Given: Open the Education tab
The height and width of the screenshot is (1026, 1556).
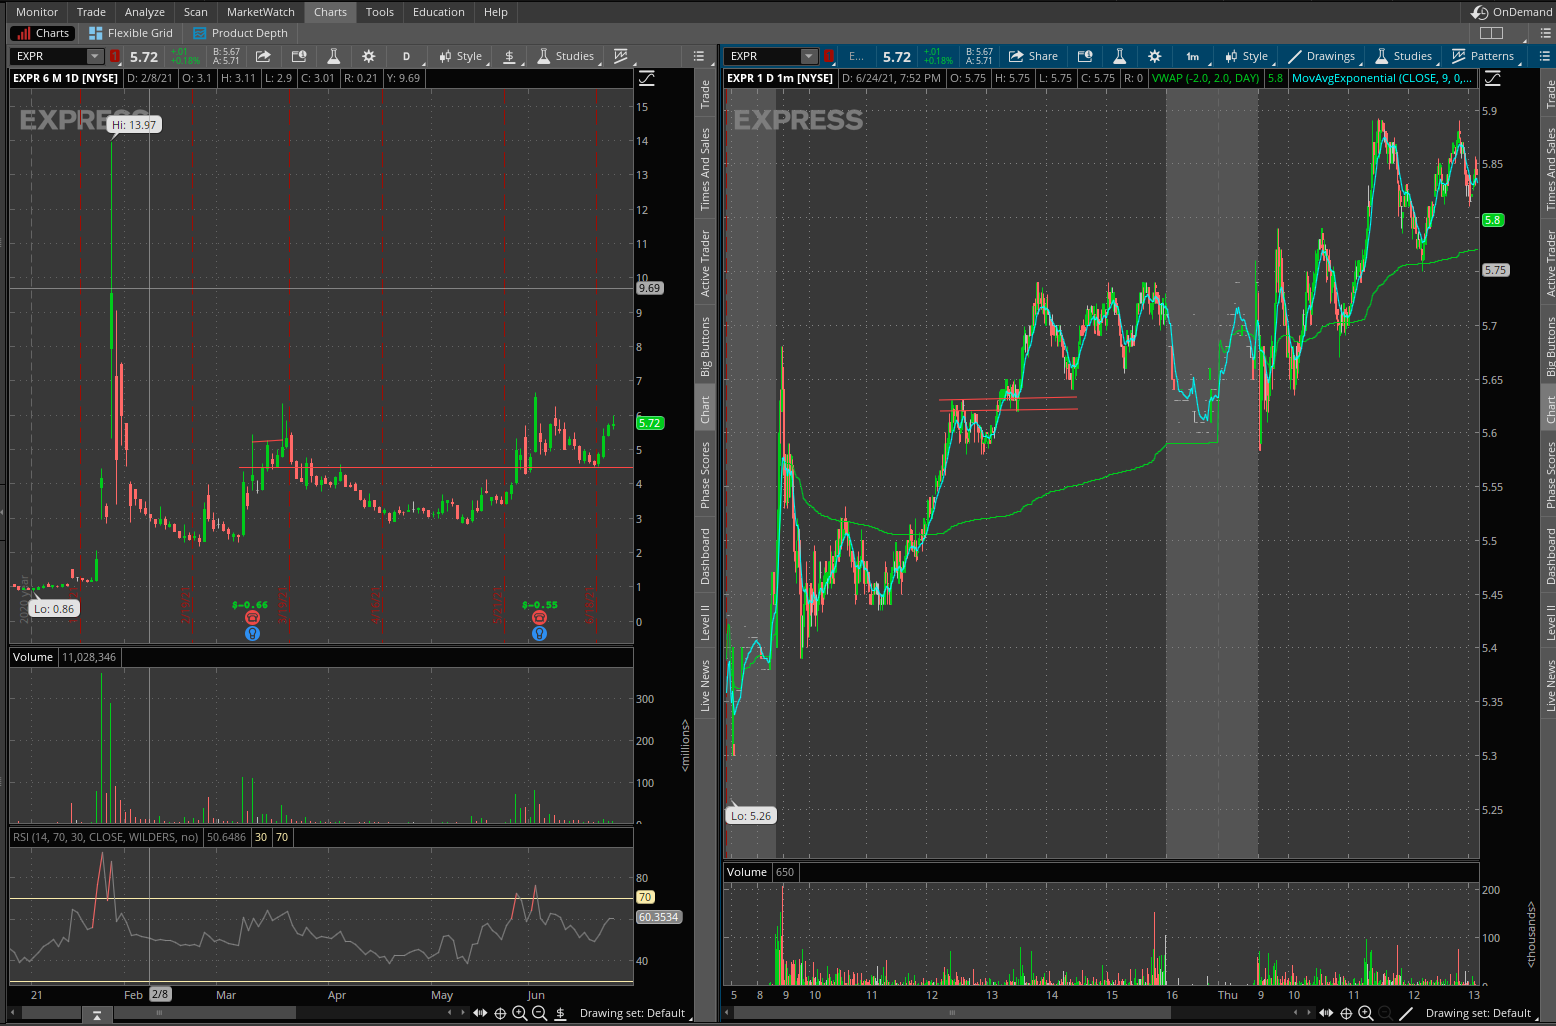Looking at the screenshot, I should click(x=439, y=12).
